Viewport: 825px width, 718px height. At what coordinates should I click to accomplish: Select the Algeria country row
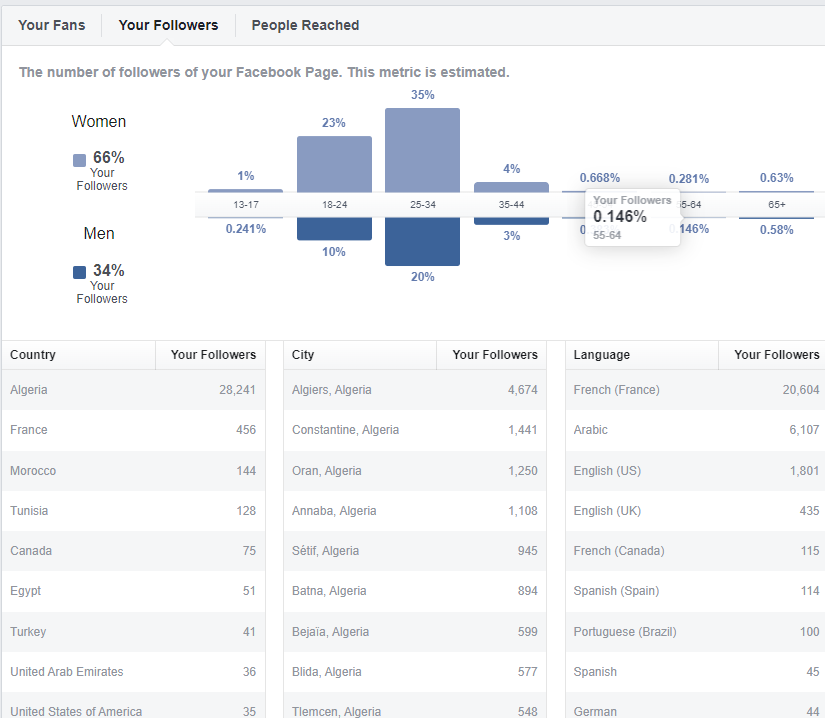coord(133,390)
